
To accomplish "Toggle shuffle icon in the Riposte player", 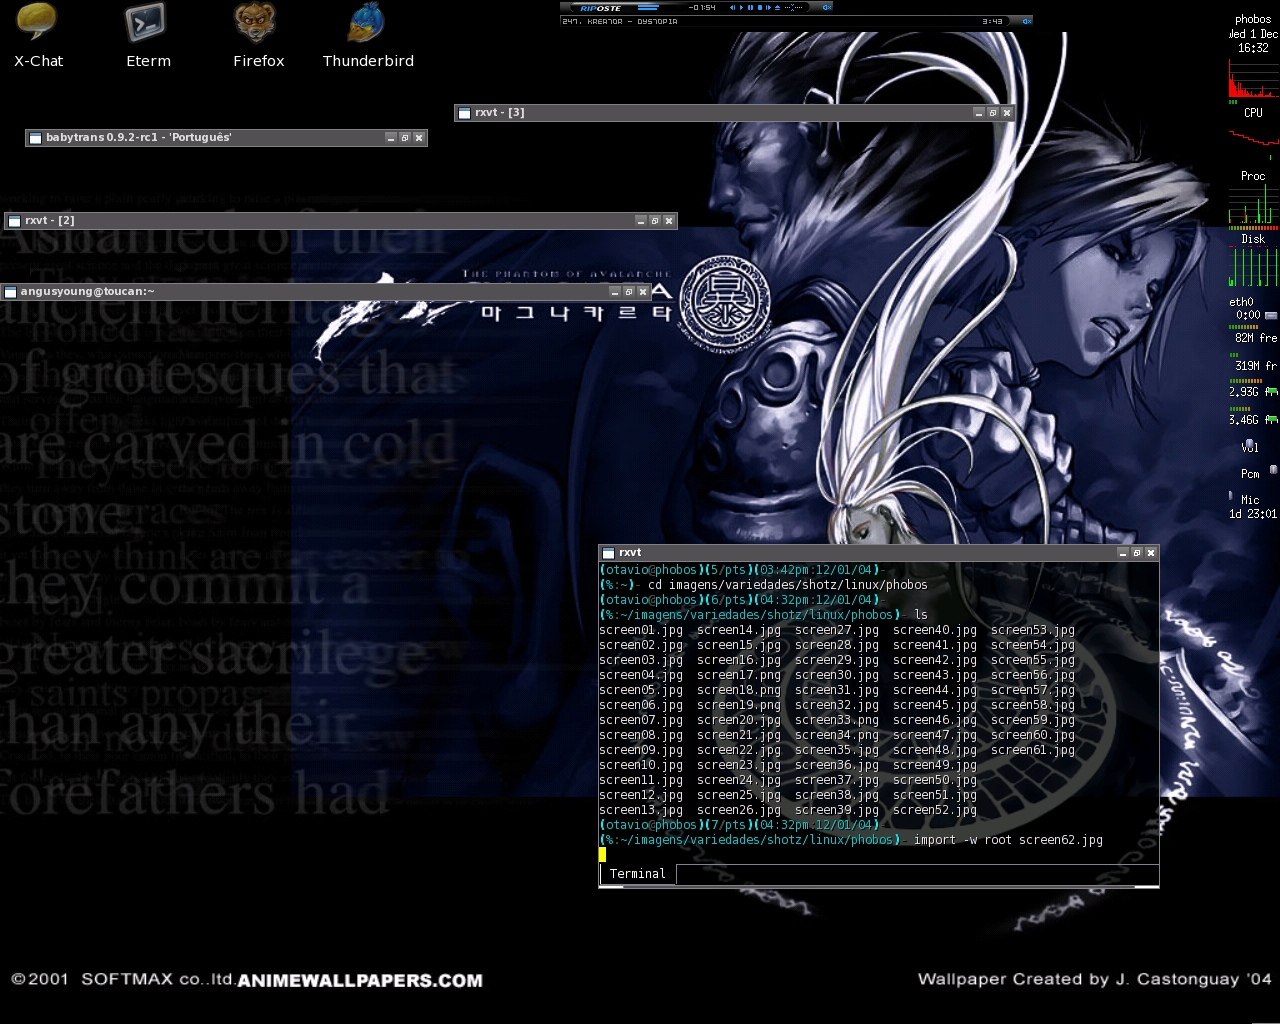I will coord(793,7).
